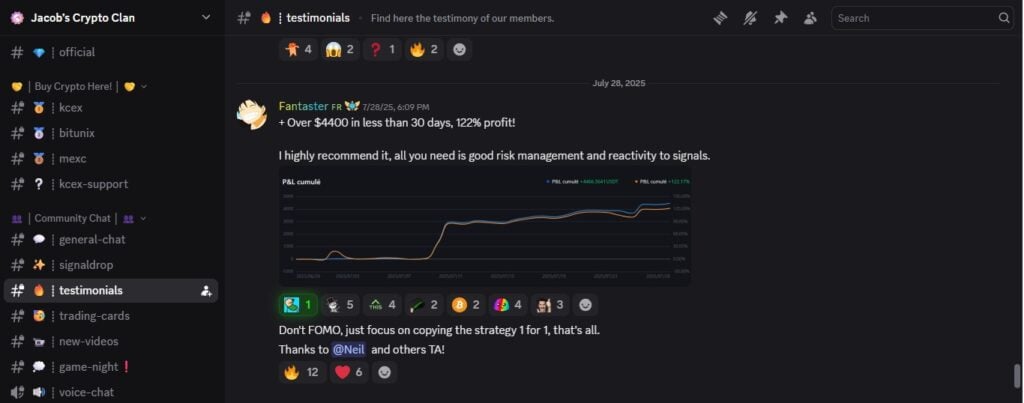Open the Threads panel icon
Screen dimensions: 1024x403
(720, 18)
